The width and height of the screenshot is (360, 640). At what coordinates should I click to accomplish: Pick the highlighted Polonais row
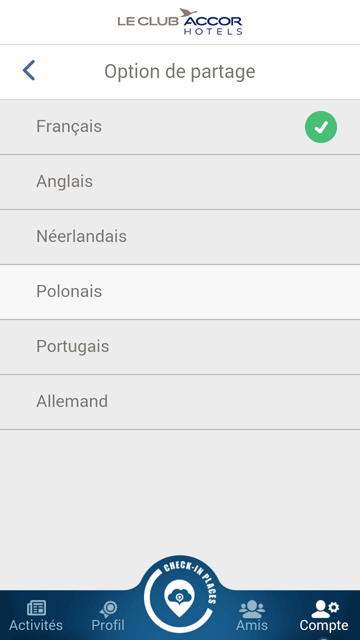coord(180,292)
